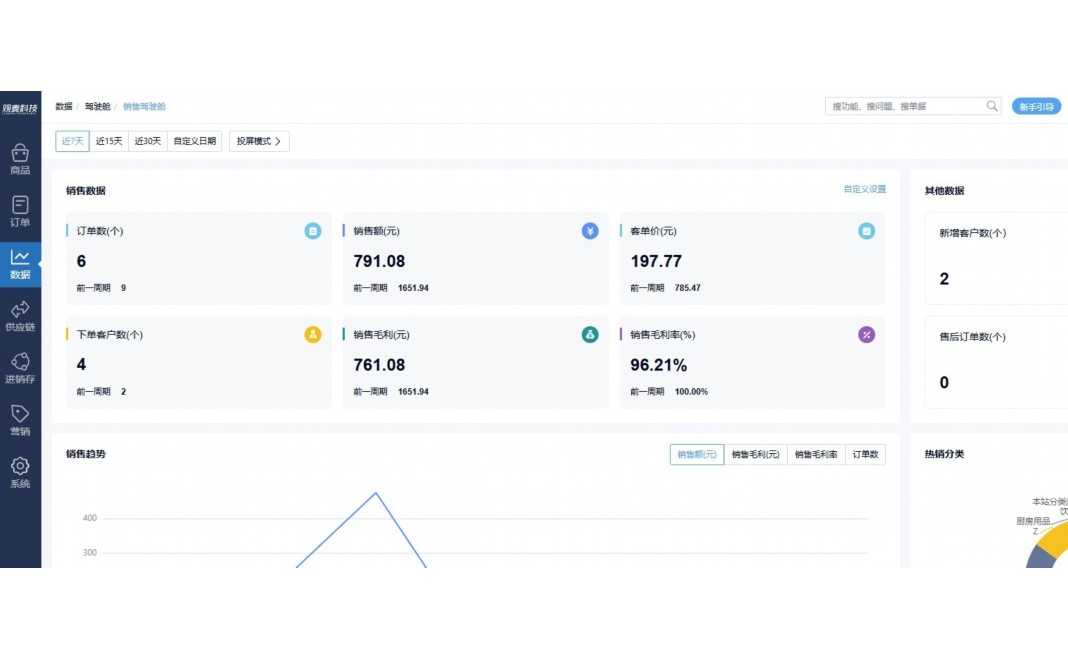Image resolution: width=1068 pixels, height=659 pixels.
Task: Show 订单数 trend chart
Action: [x=865, y=454]
